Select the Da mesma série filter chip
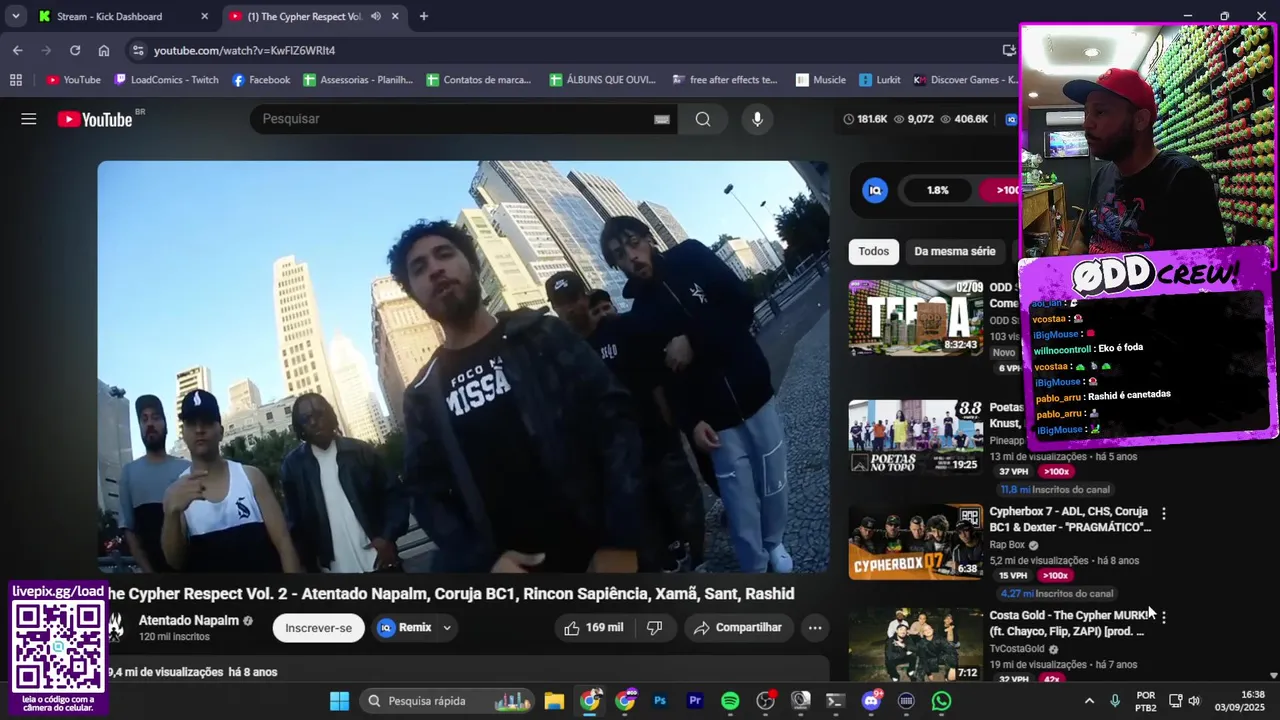The width and height of the screenshot is (1280, 720). click(955, 251)
